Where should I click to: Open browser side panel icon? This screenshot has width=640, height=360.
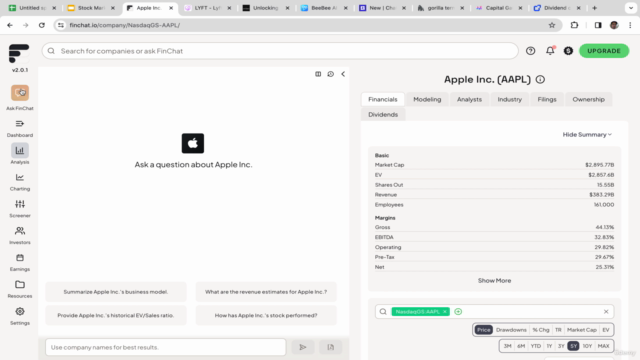(598, 25)
